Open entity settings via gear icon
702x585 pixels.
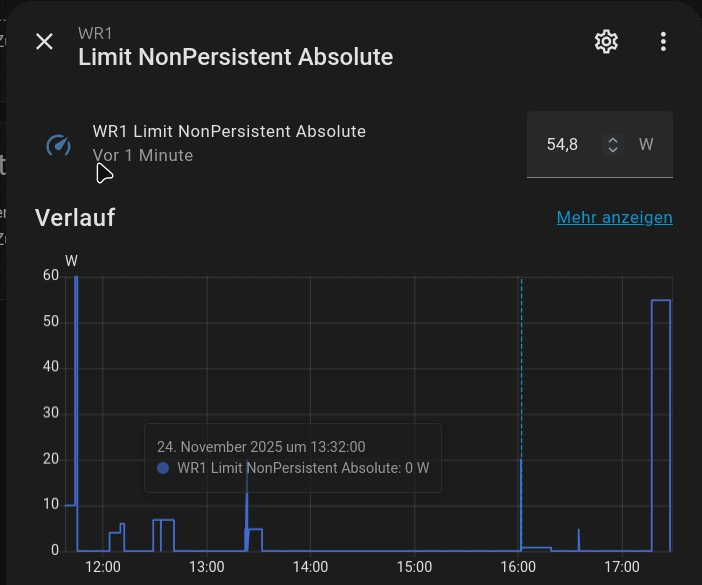point(606,41)
